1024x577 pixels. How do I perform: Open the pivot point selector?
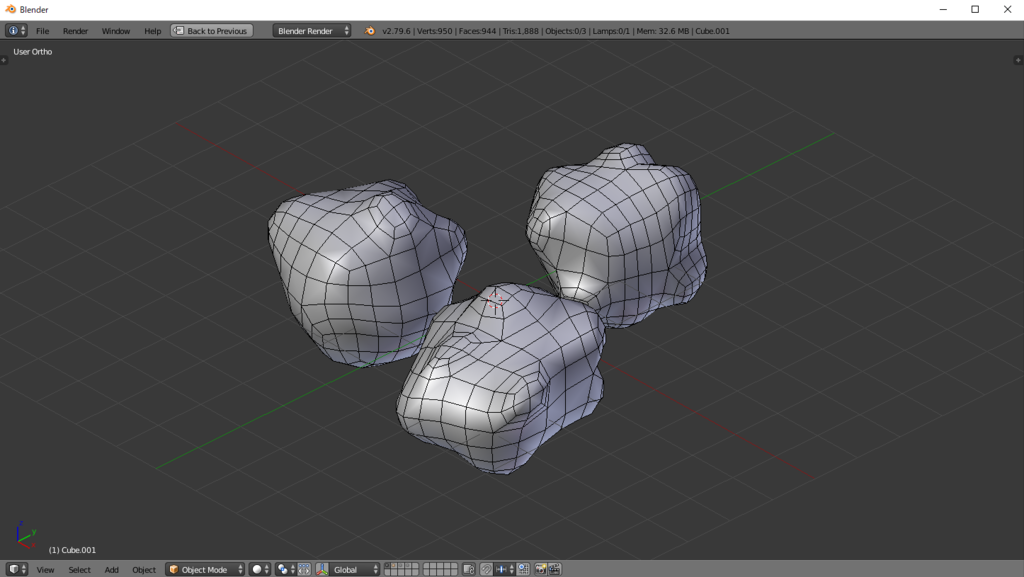coord(285,569)
